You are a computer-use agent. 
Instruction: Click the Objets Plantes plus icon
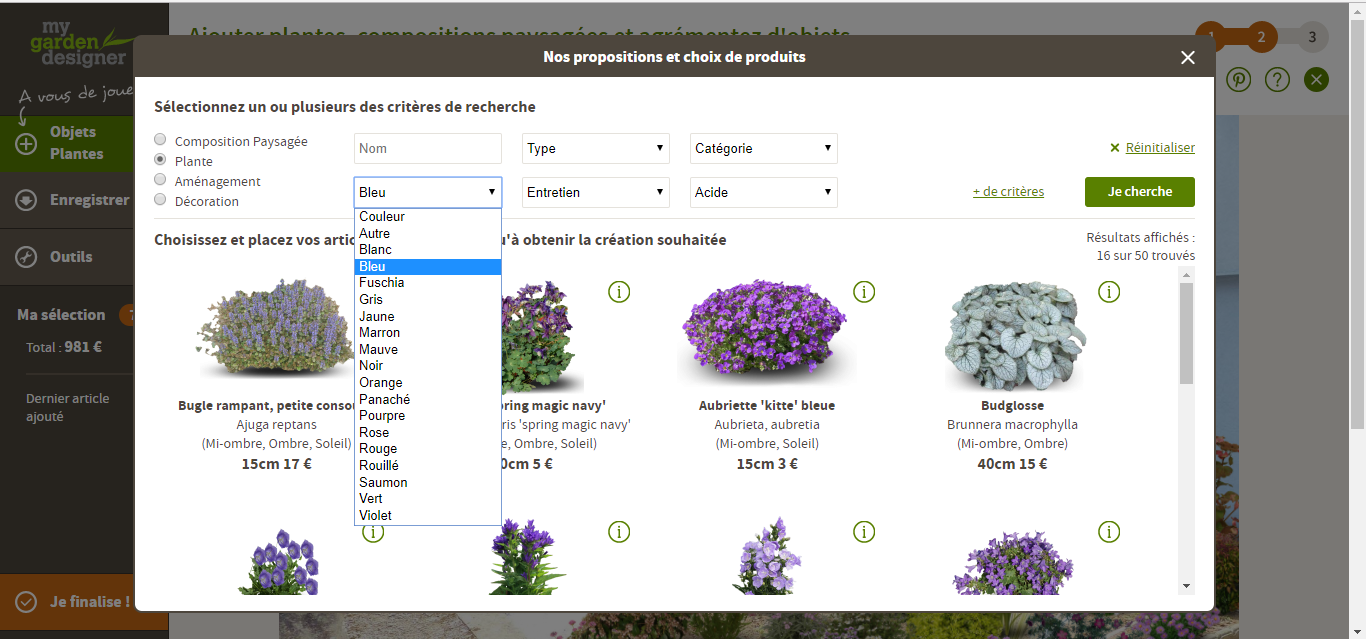26,143
